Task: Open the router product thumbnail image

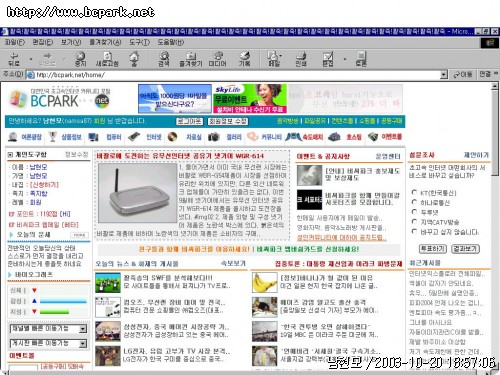Action: [138, 193]
